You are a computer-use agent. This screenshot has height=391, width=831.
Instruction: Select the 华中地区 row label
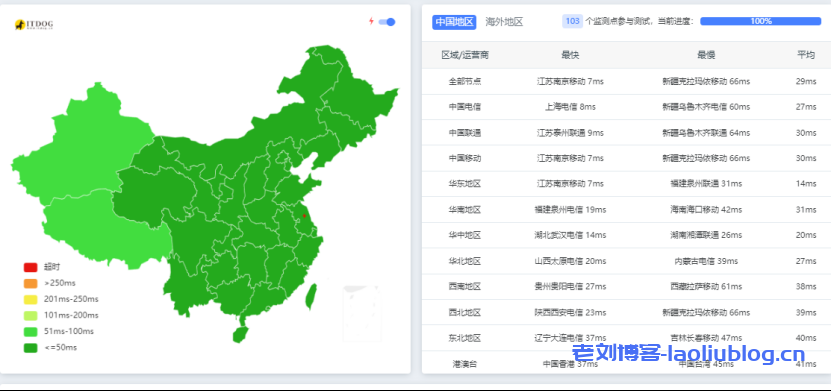(465, 235)
